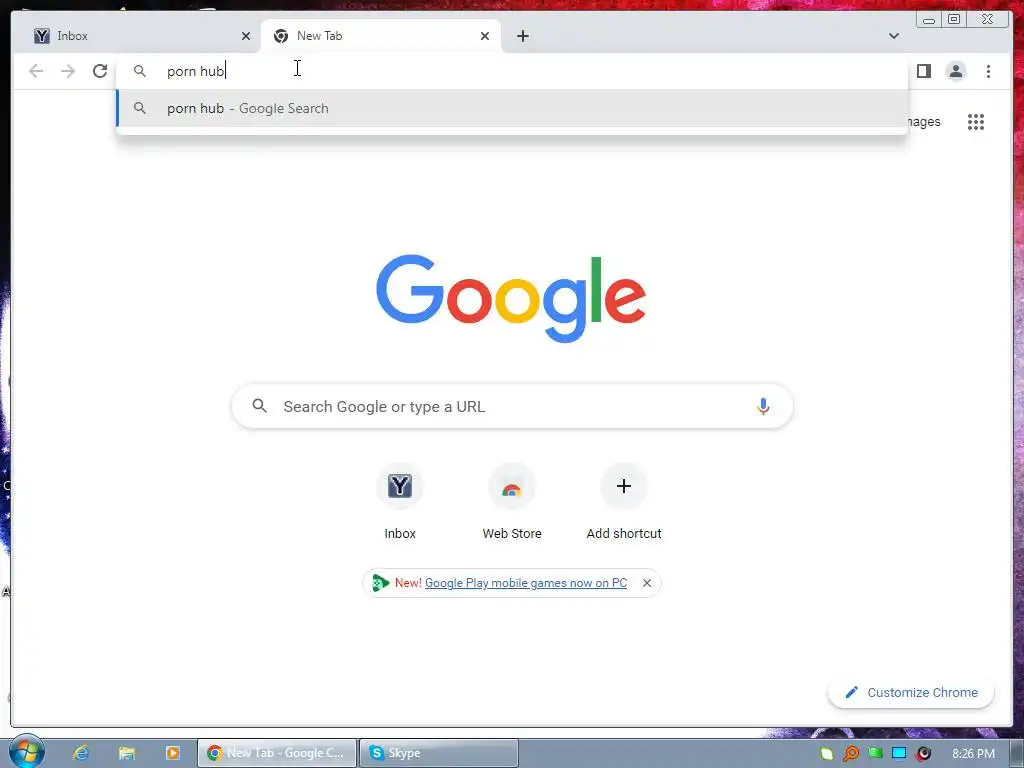The height and width of the screenshot is (768, 1024).
Task: Open the Google apps grid
Action: coord(976,121)
